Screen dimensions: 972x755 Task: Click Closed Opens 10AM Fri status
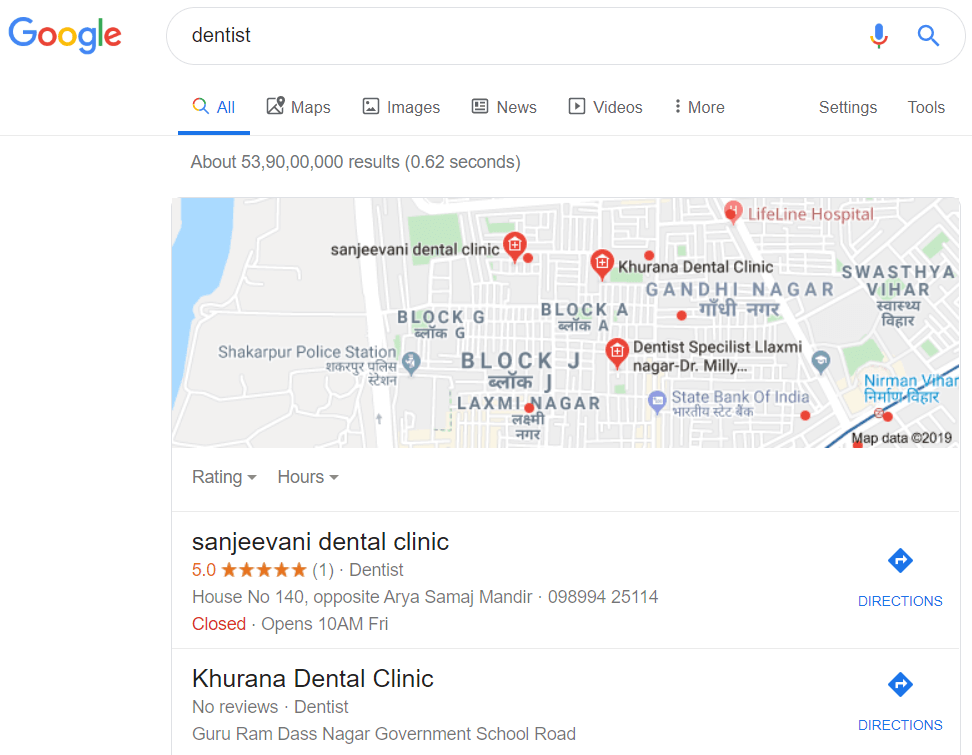point(289,624)
